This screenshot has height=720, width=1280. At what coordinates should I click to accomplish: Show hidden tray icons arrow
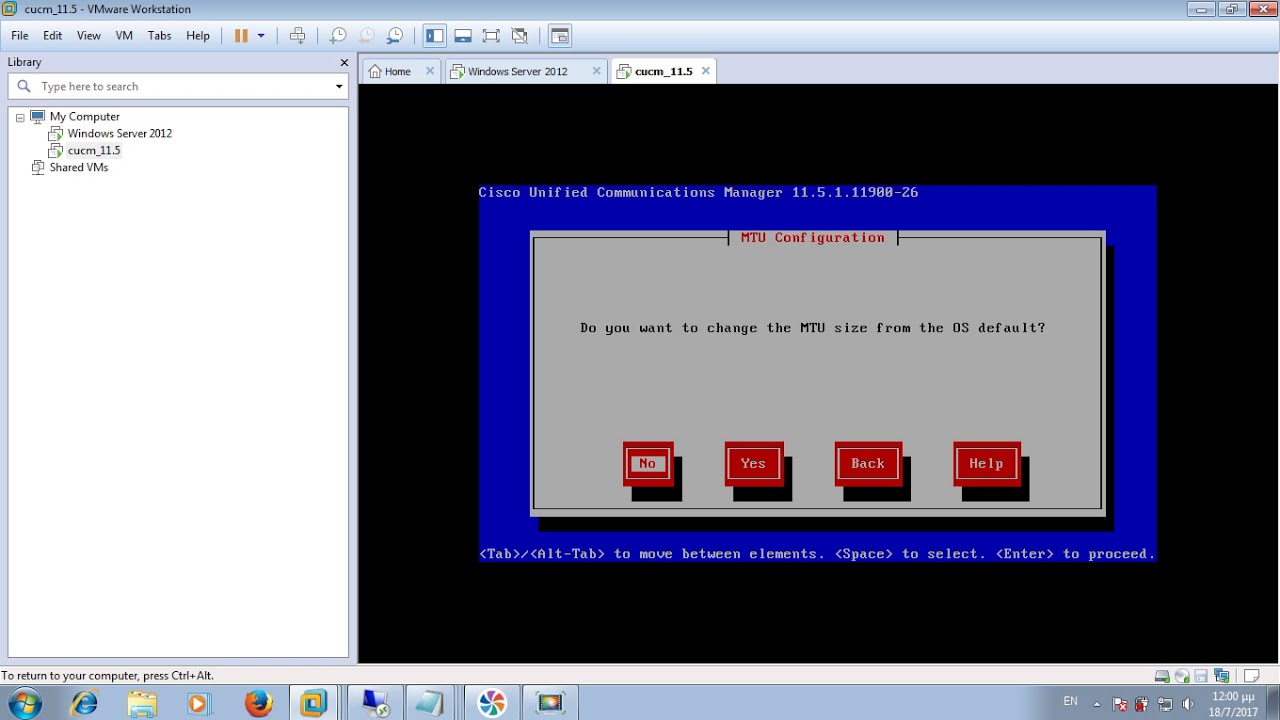click(1096, 703)
